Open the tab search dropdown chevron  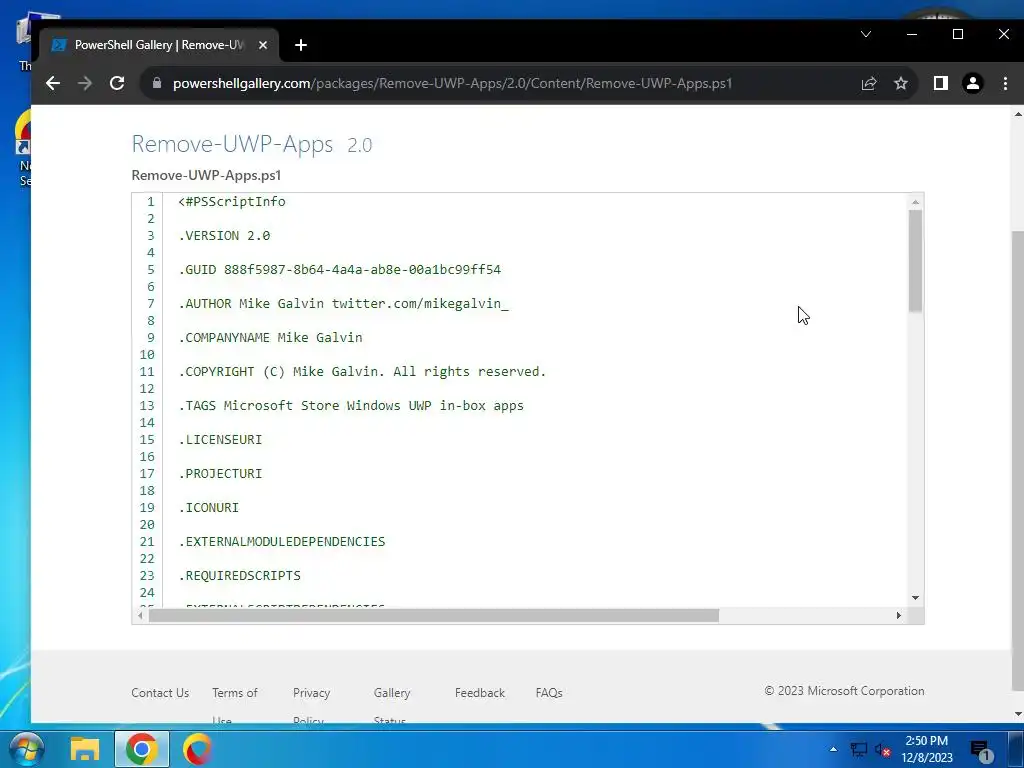pos(866,34)
